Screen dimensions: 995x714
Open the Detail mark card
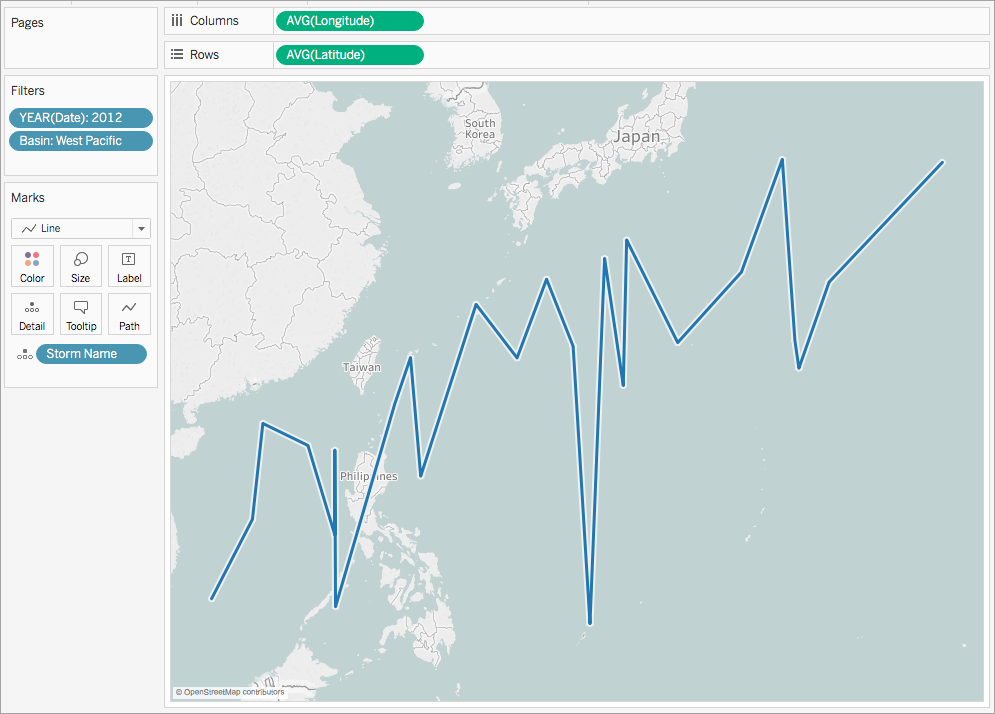pyautogui.click(x=32, y=314)
